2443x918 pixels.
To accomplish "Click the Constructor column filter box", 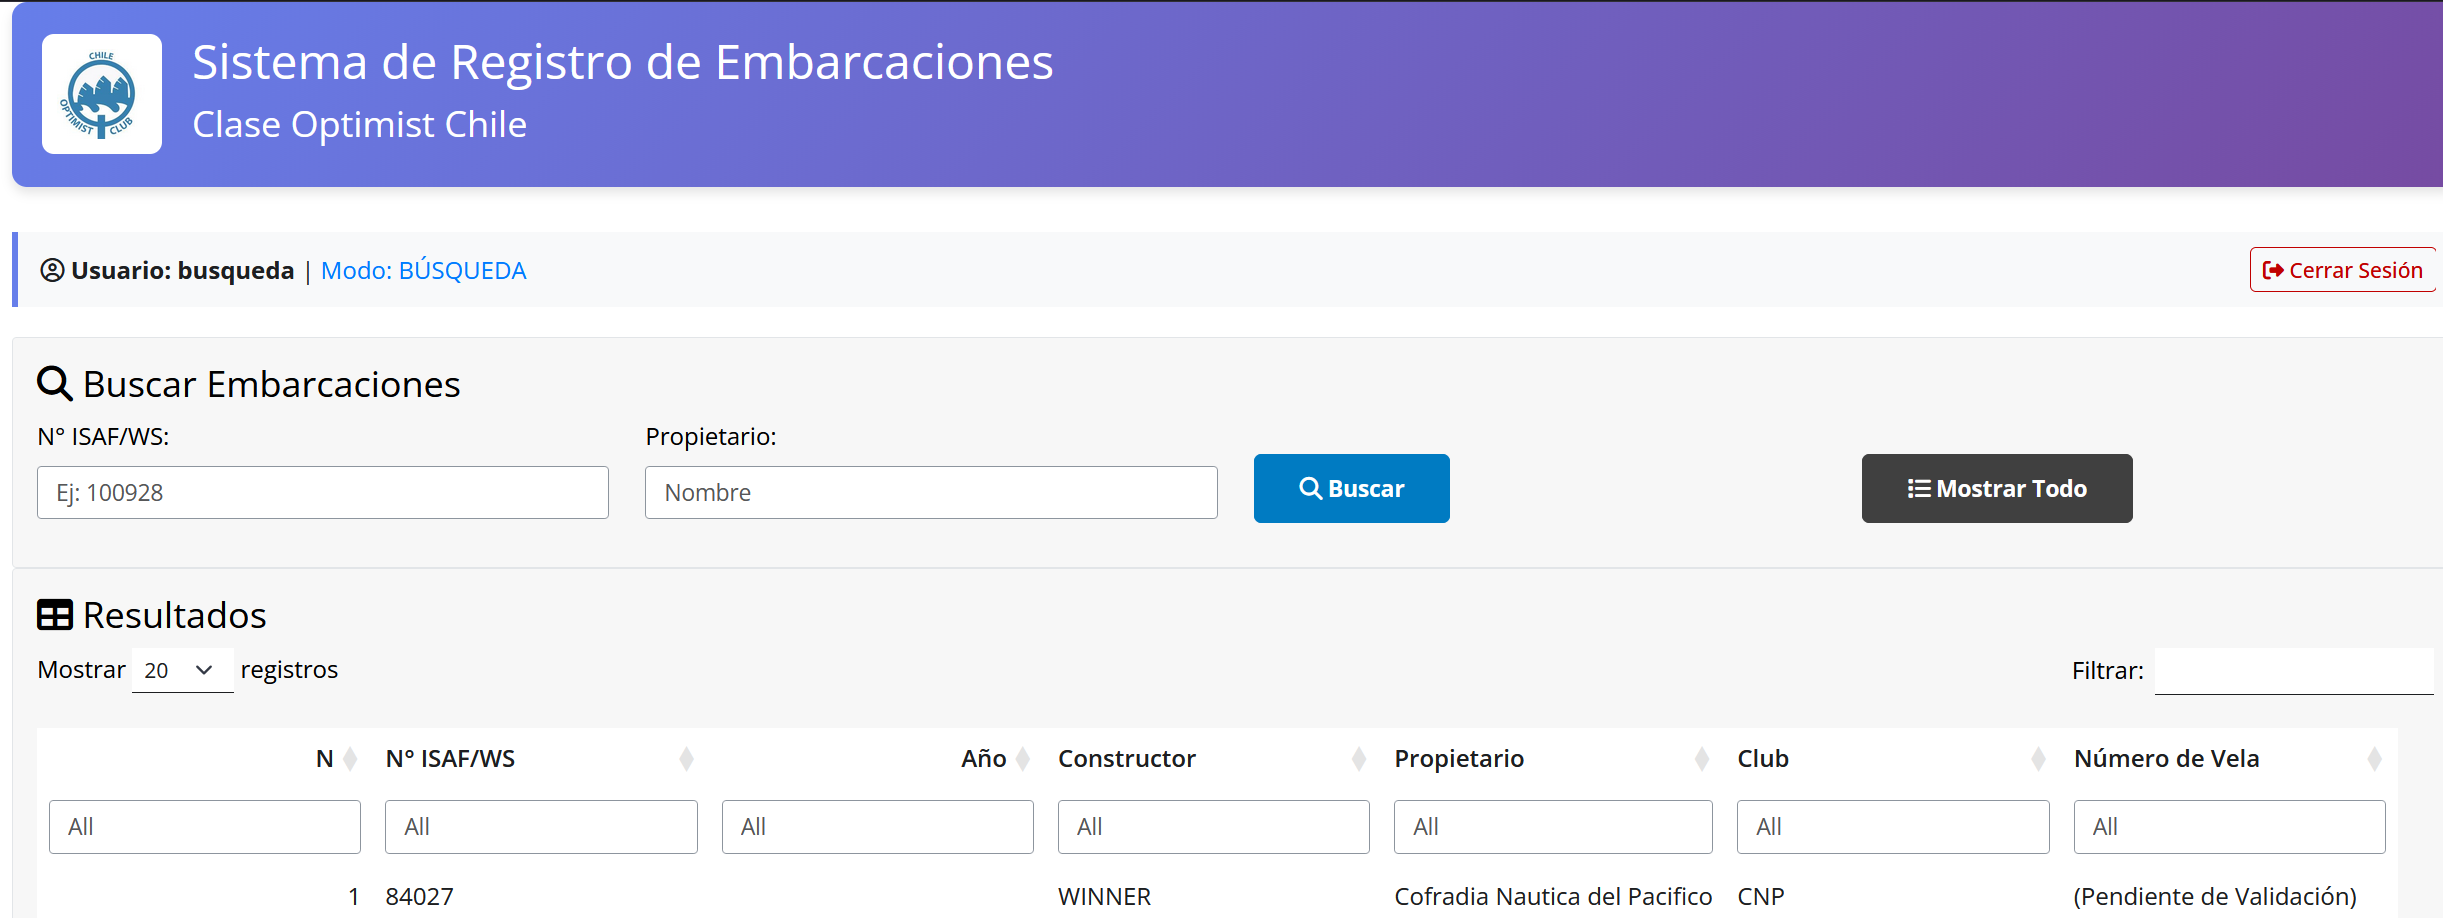I will (x=1213, y=827).
